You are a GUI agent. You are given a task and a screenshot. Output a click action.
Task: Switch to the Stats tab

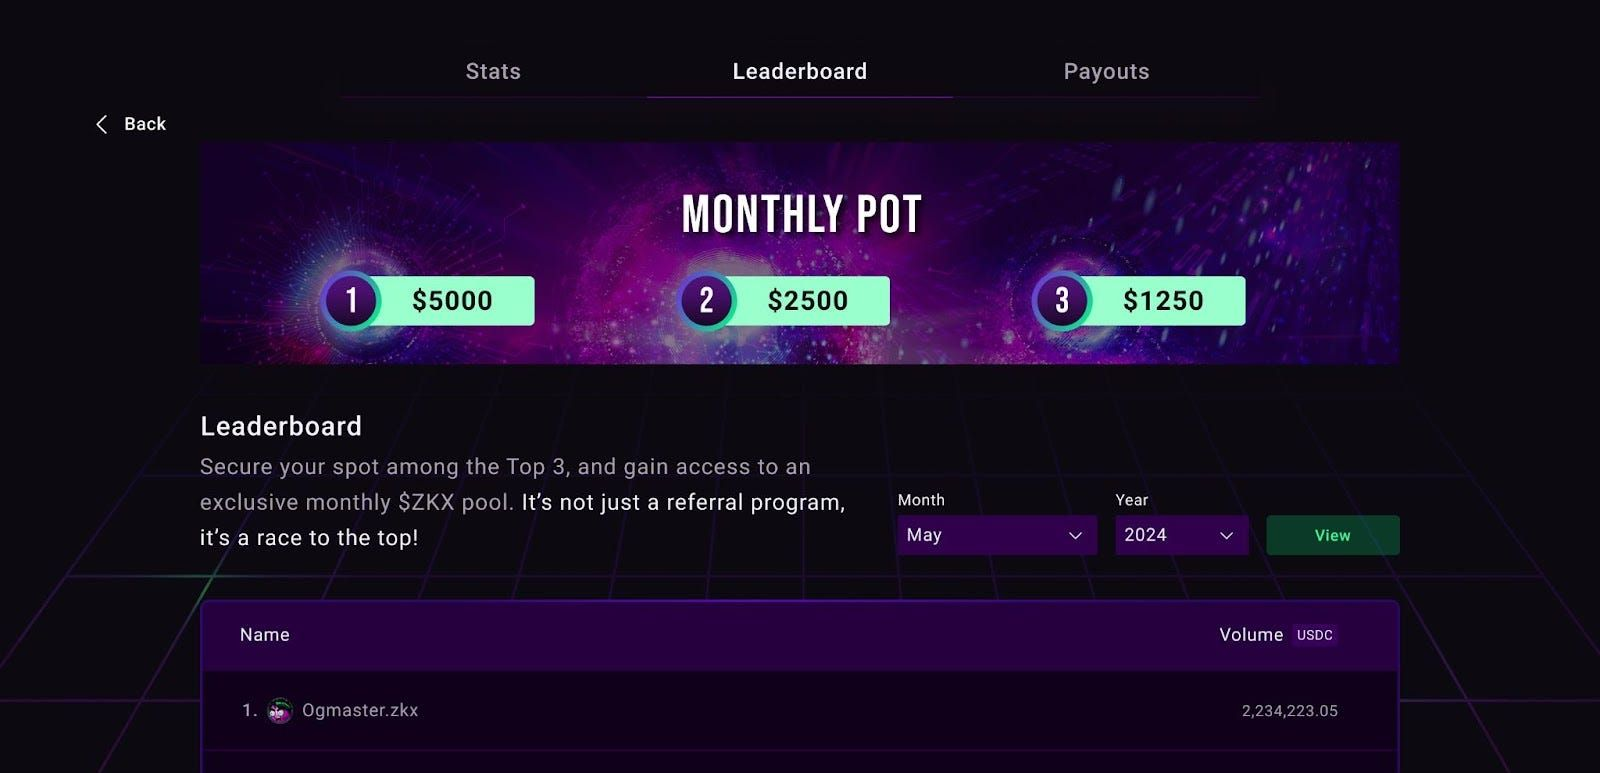coord(493,71)
